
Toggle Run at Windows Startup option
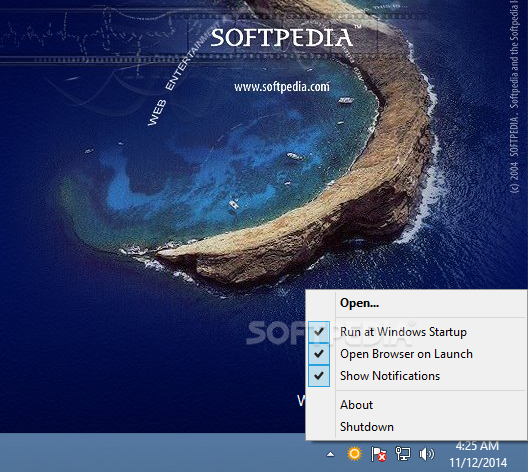(416, 332)
